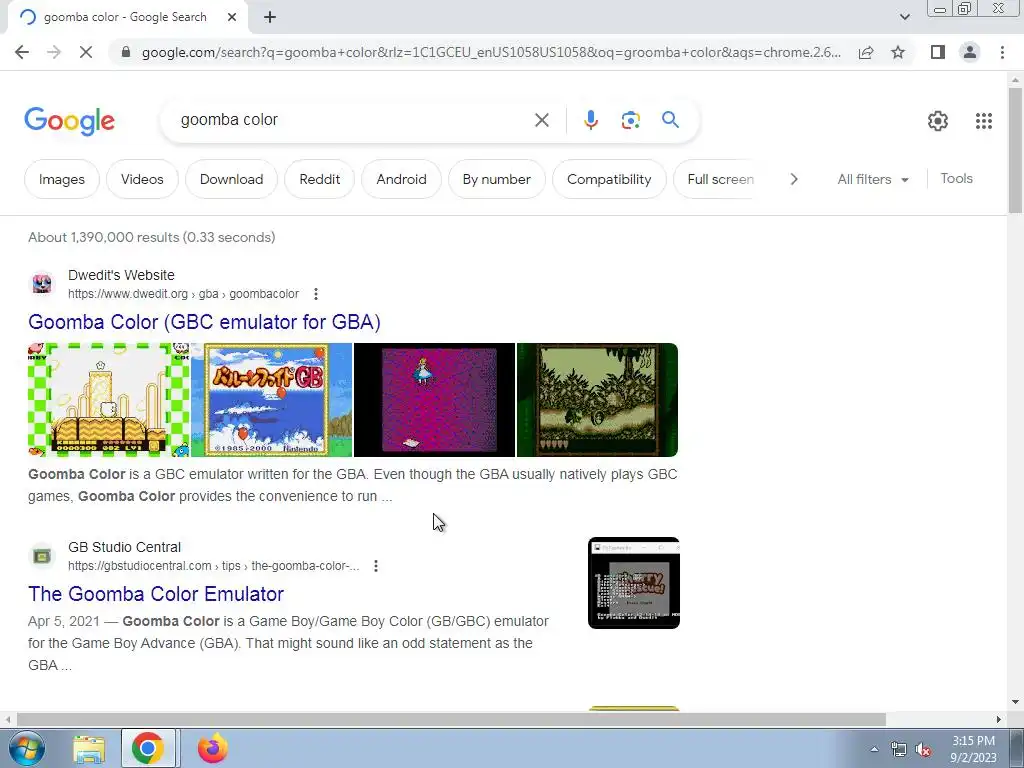Clear the search box text
Viewport: 1024px width, 768px height.
pyautogui.click(x=541, y=120)
